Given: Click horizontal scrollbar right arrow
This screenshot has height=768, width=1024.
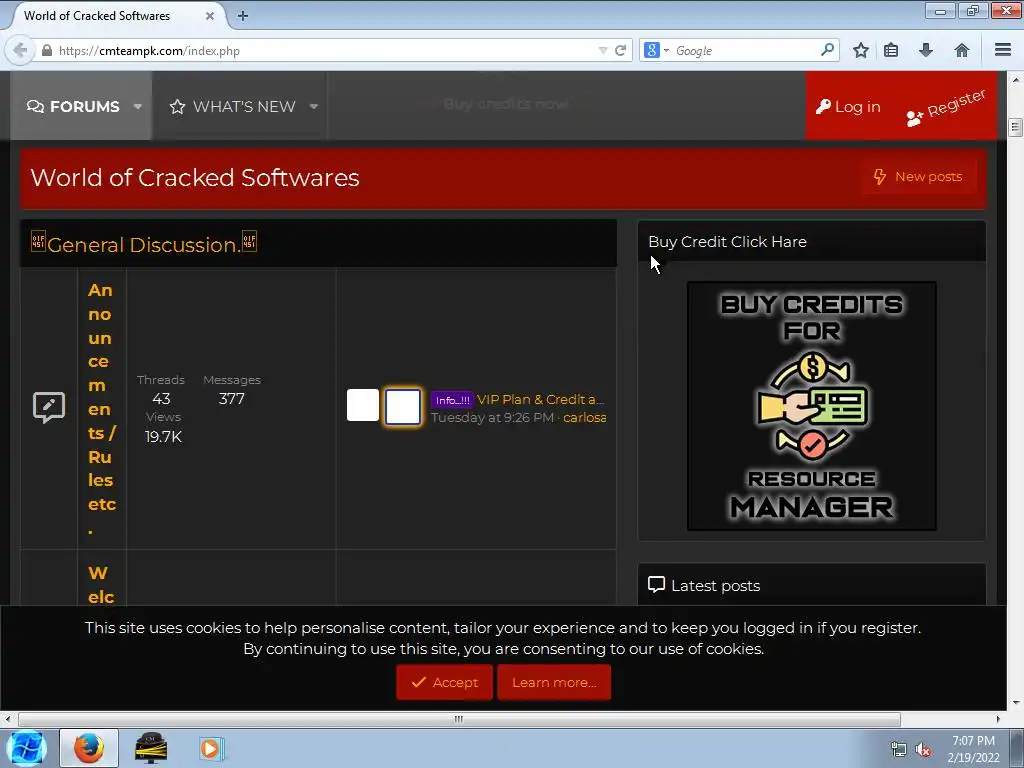Looking at the screenshot, I should click(x=998, y=720).
